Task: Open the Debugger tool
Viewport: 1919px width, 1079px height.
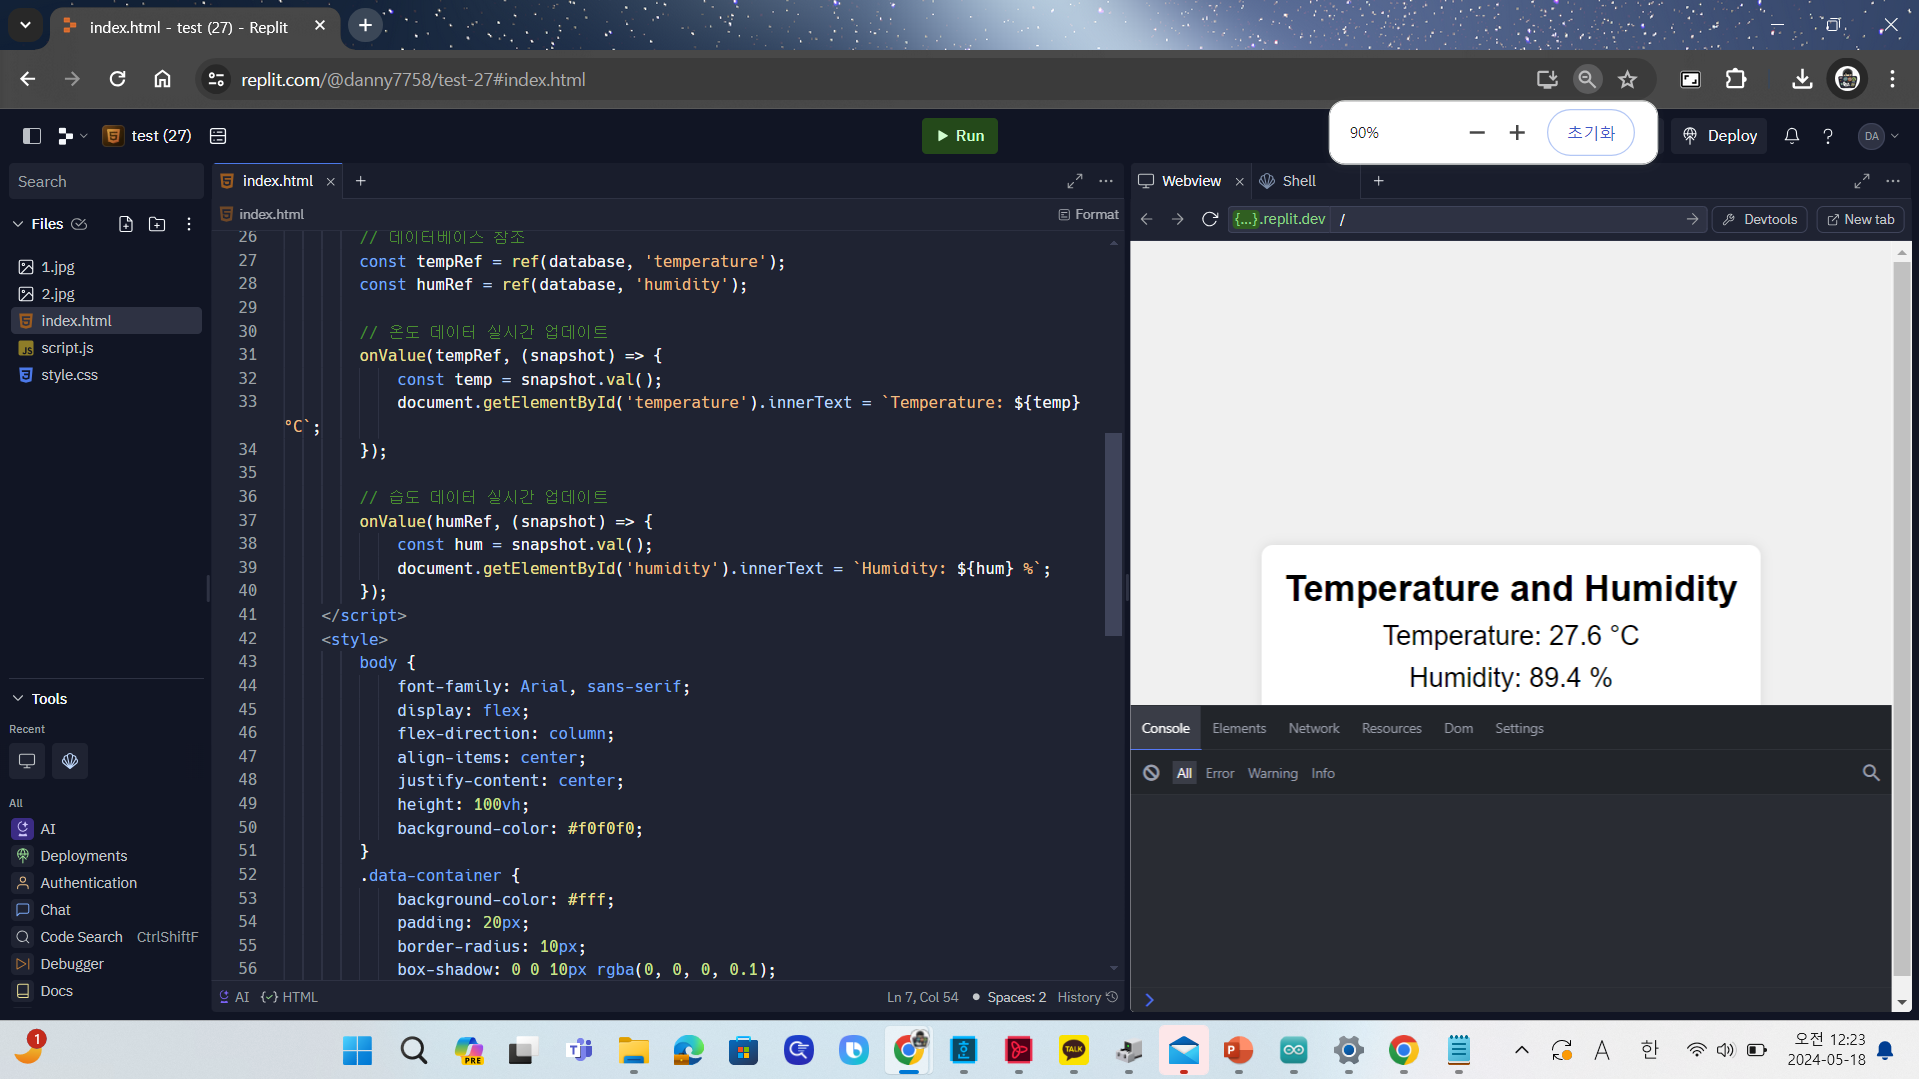Action: 106,964
